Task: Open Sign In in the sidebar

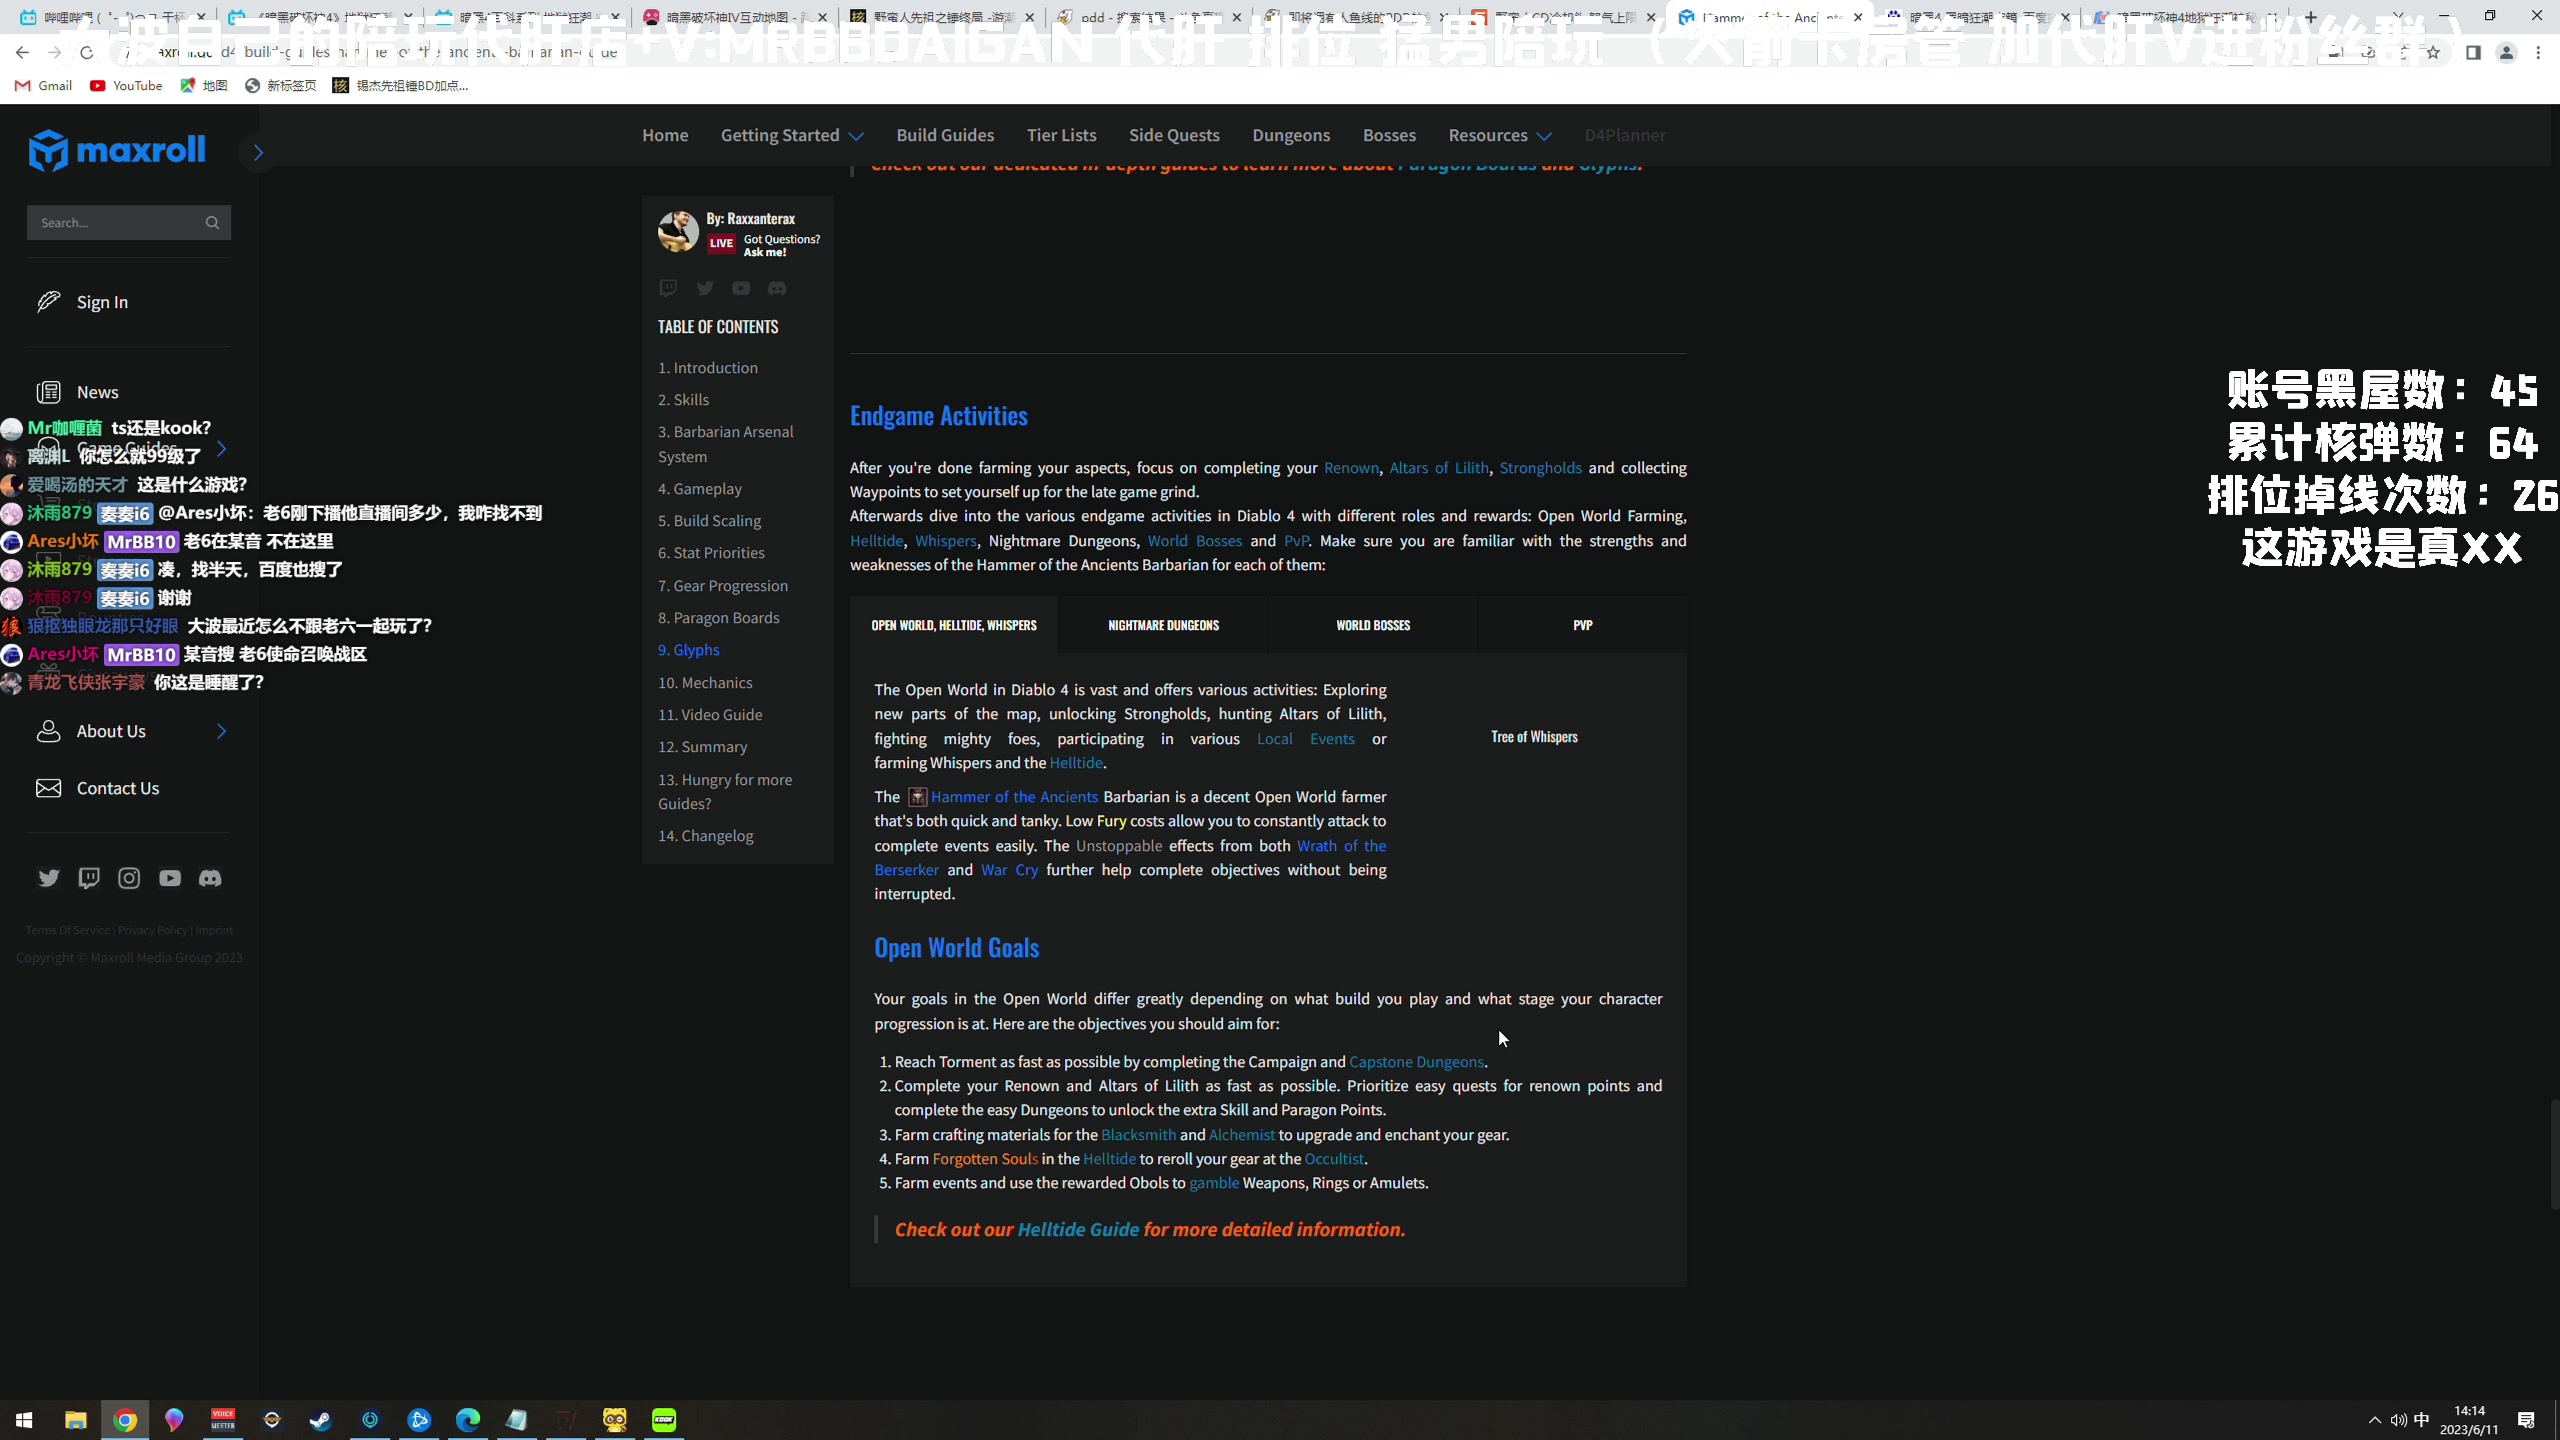Action: pos(102,302)
